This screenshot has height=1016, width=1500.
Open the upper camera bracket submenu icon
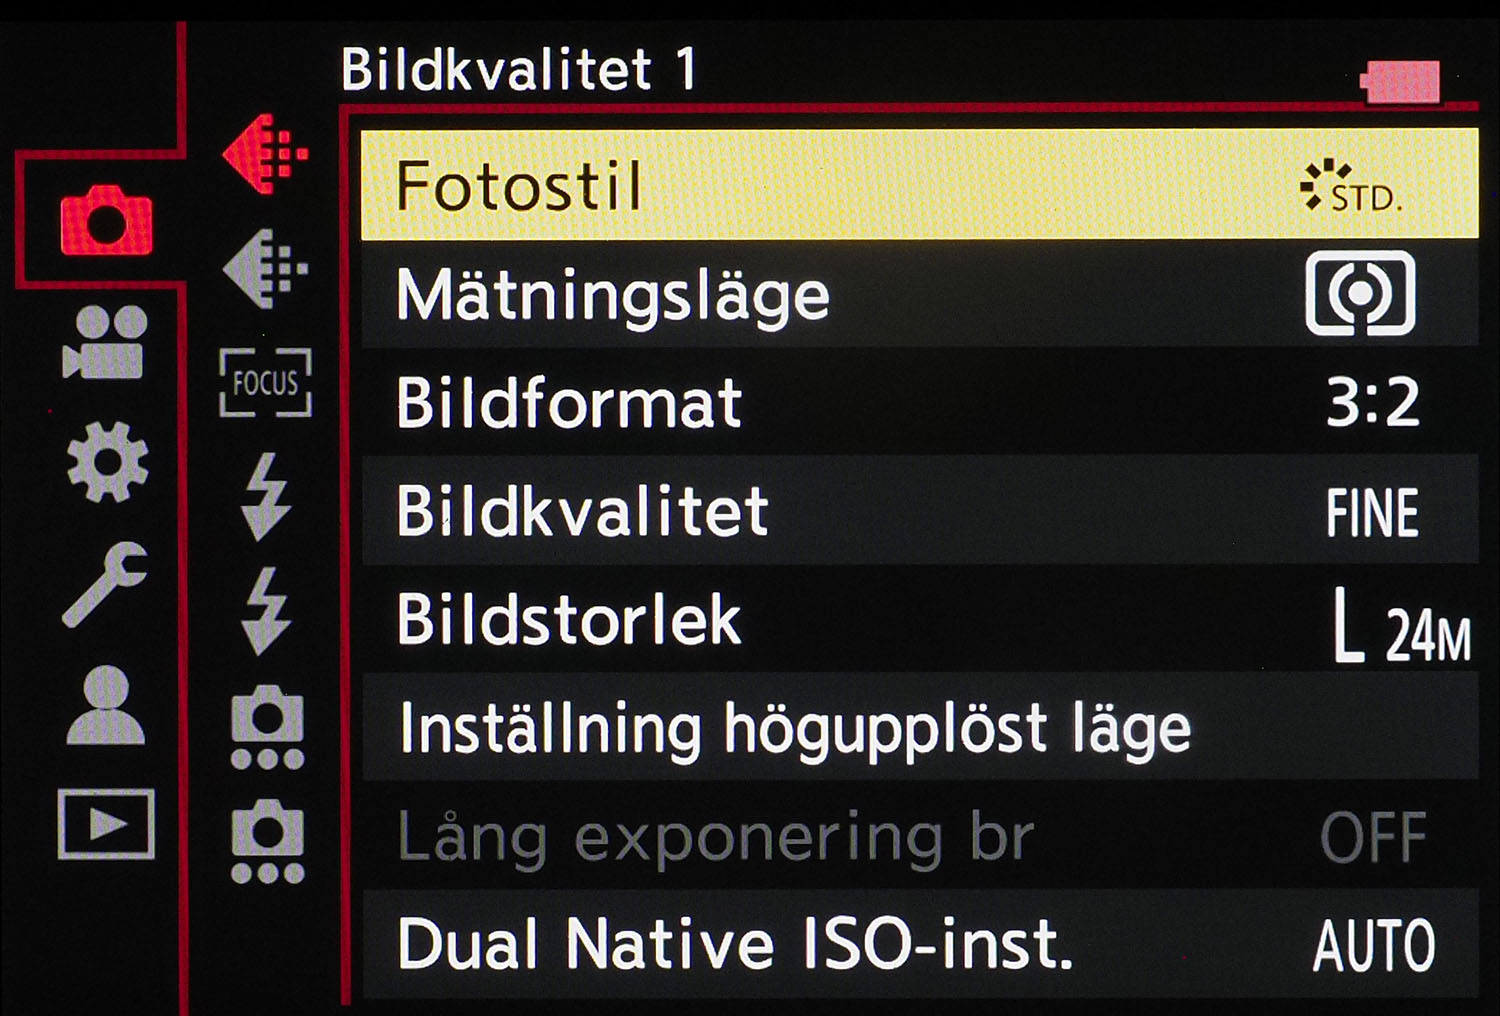pos(267,726)
